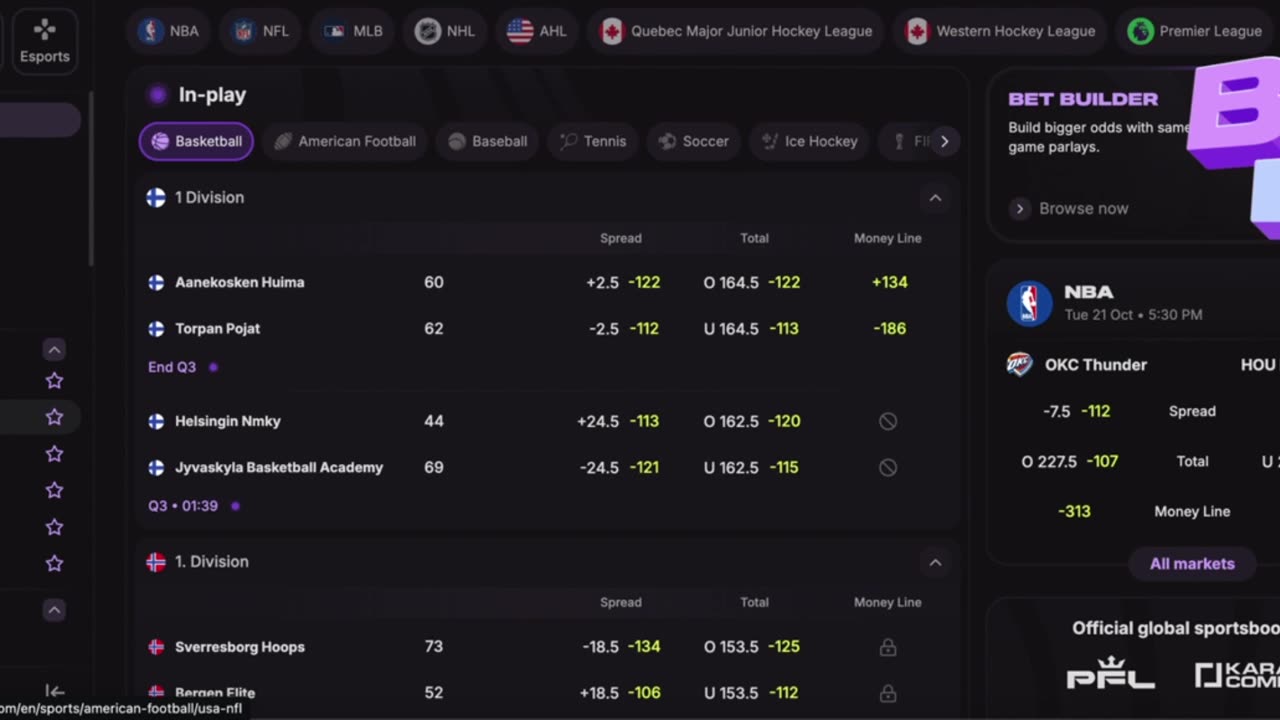Click the OKC Thunder team logo
Screen dimensions: 1280x720
coord(1019,365)
